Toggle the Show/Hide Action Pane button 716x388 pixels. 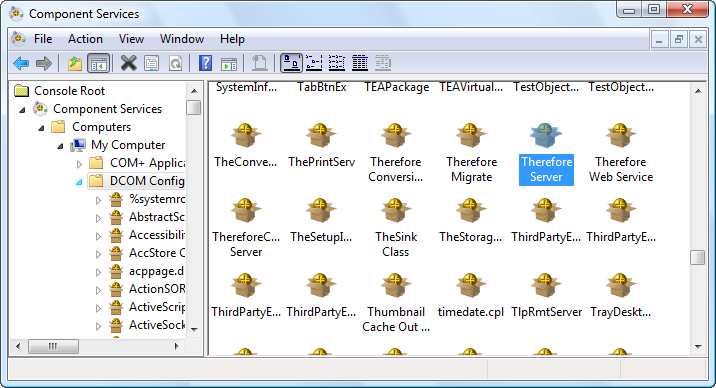click(x=229, y=63)
